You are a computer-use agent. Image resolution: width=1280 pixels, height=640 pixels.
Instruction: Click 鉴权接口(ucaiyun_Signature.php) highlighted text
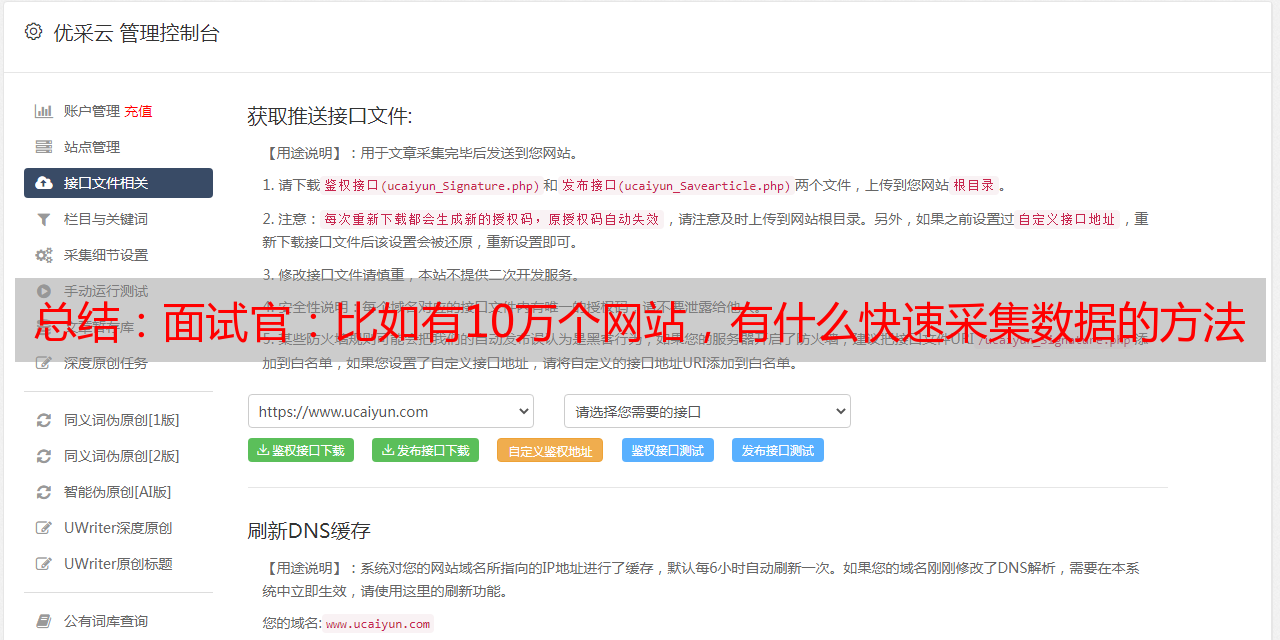click(x=431, y=185)
